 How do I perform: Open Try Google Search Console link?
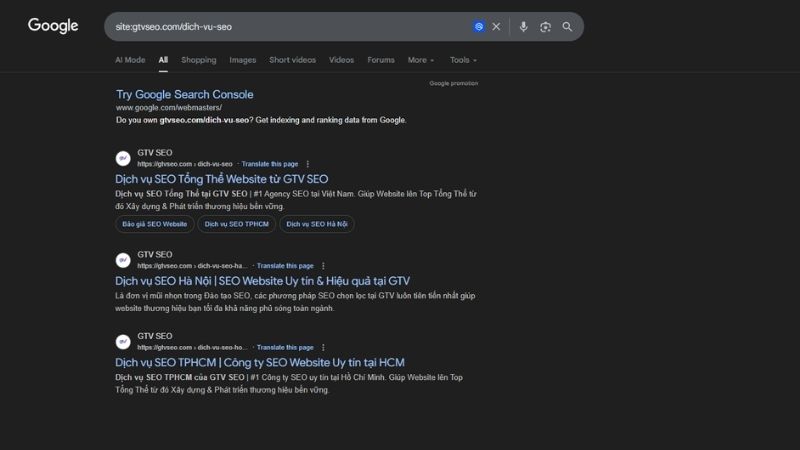click(185, 94)
